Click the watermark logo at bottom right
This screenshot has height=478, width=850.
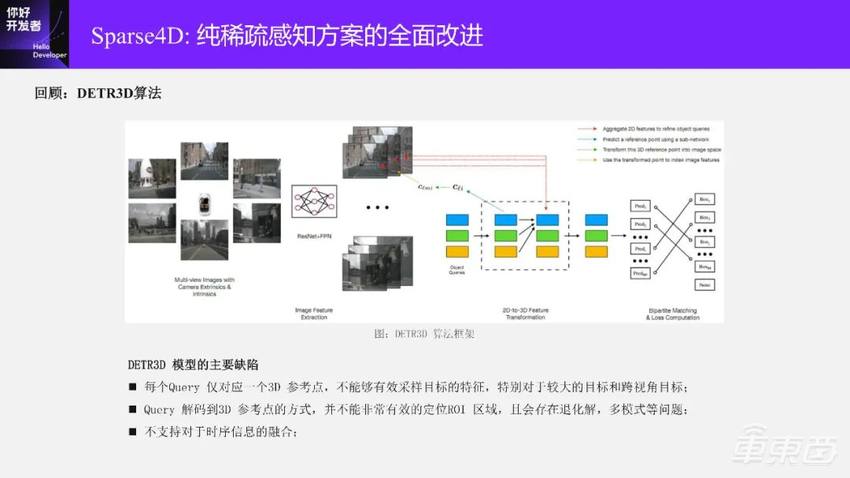(x=782, y=450)
